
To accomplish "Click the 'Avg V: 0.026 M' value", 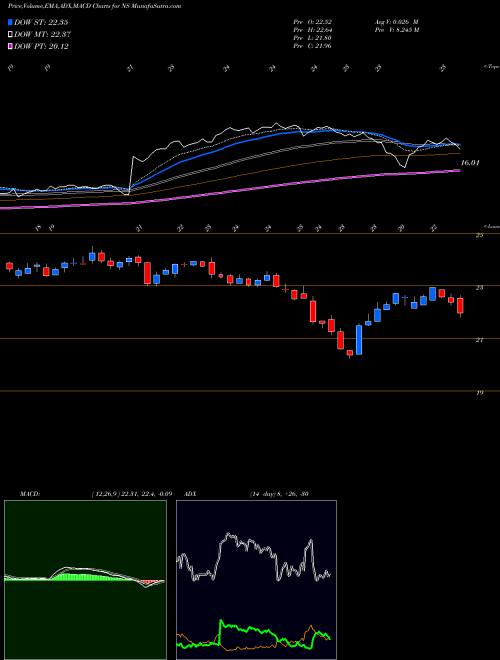I will 396,22.
